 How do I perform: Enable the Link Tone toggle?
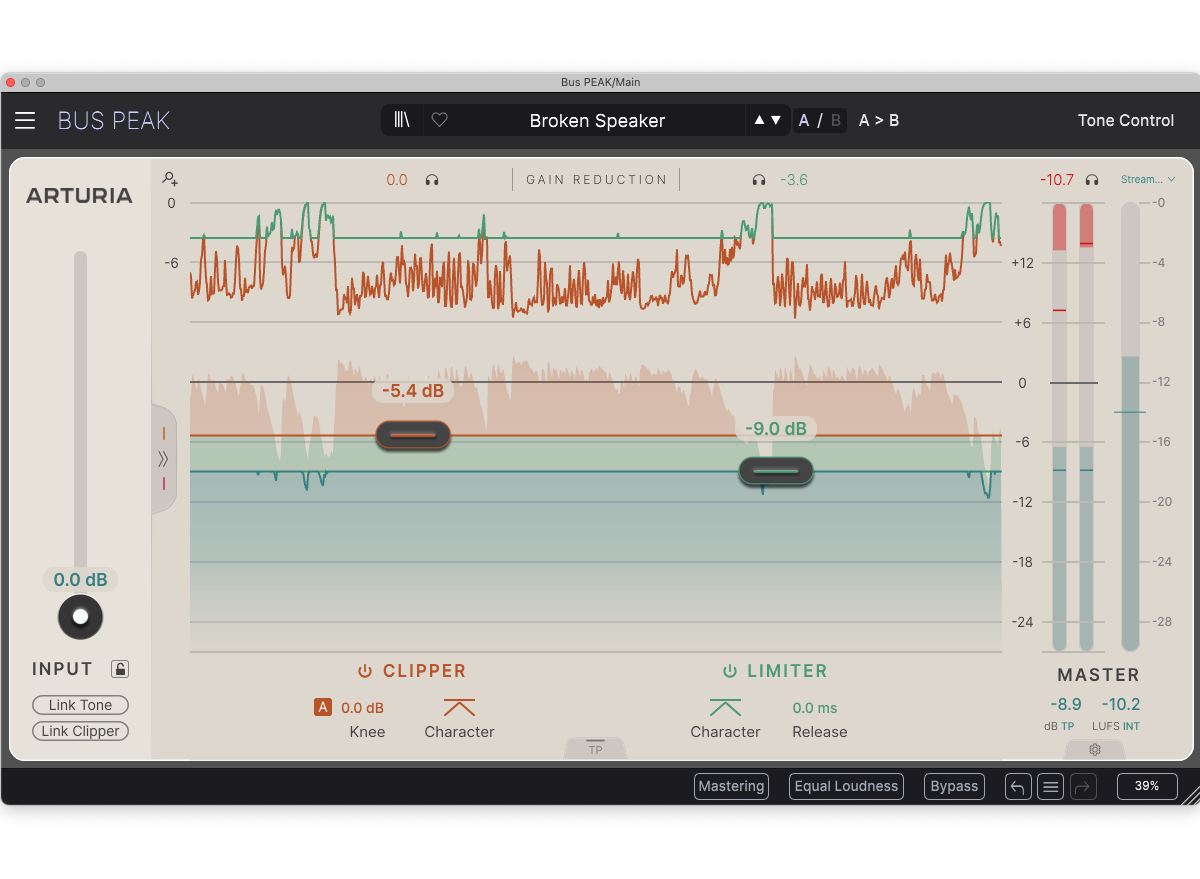tap(81, 705)
